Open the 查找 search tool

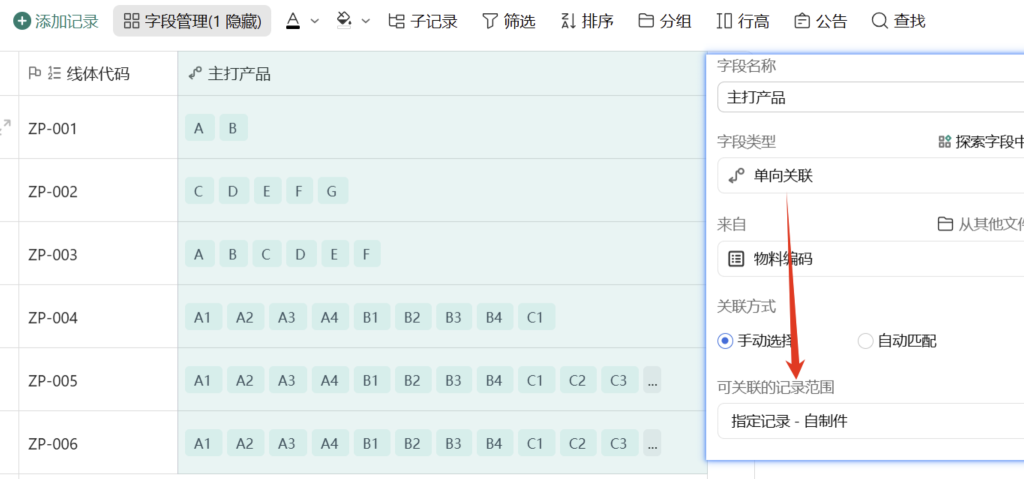pos(899,21)
